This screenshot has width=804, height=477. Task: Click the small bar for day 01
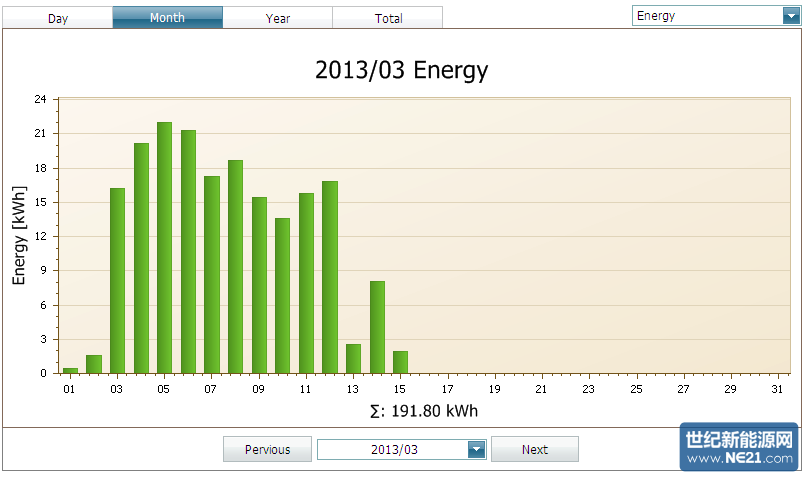coord(70,370)
